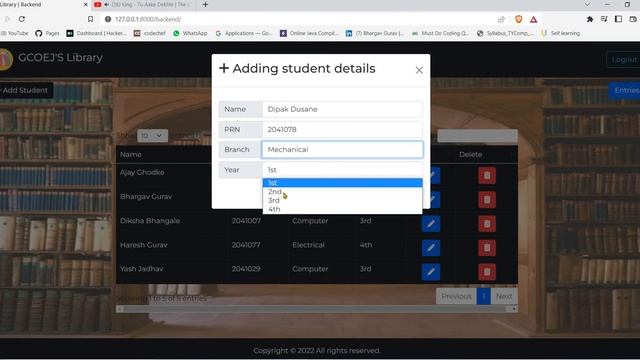The height and width of the screenshot is (360, 640).
Task: Choose the highlighted 1st year option
Action: pyautogui.click(x=342, y=183)
